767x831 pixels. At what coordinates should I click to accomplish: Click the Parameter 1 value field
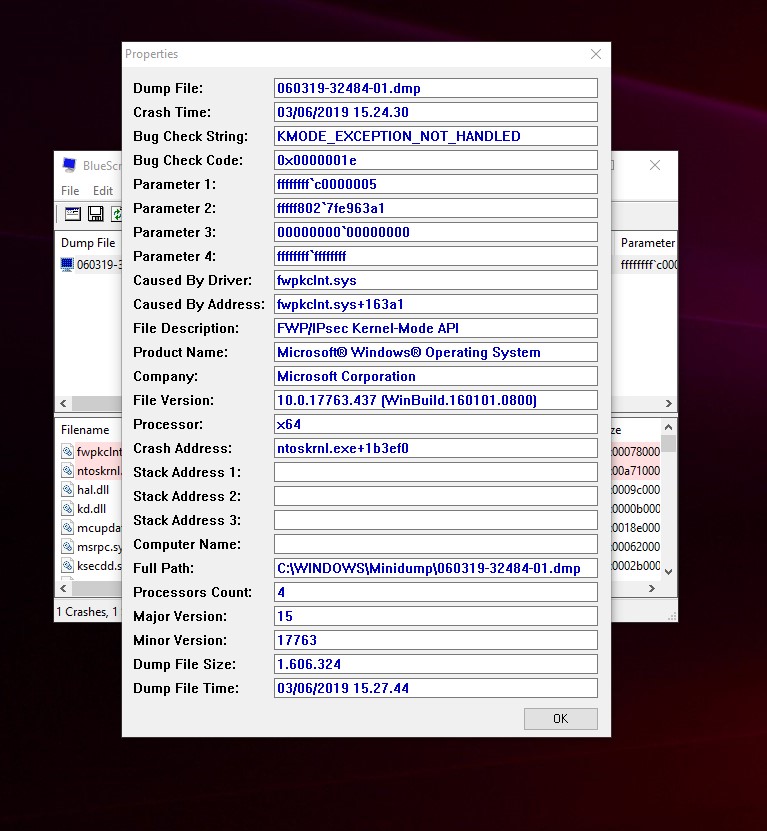tap(436, 184)
